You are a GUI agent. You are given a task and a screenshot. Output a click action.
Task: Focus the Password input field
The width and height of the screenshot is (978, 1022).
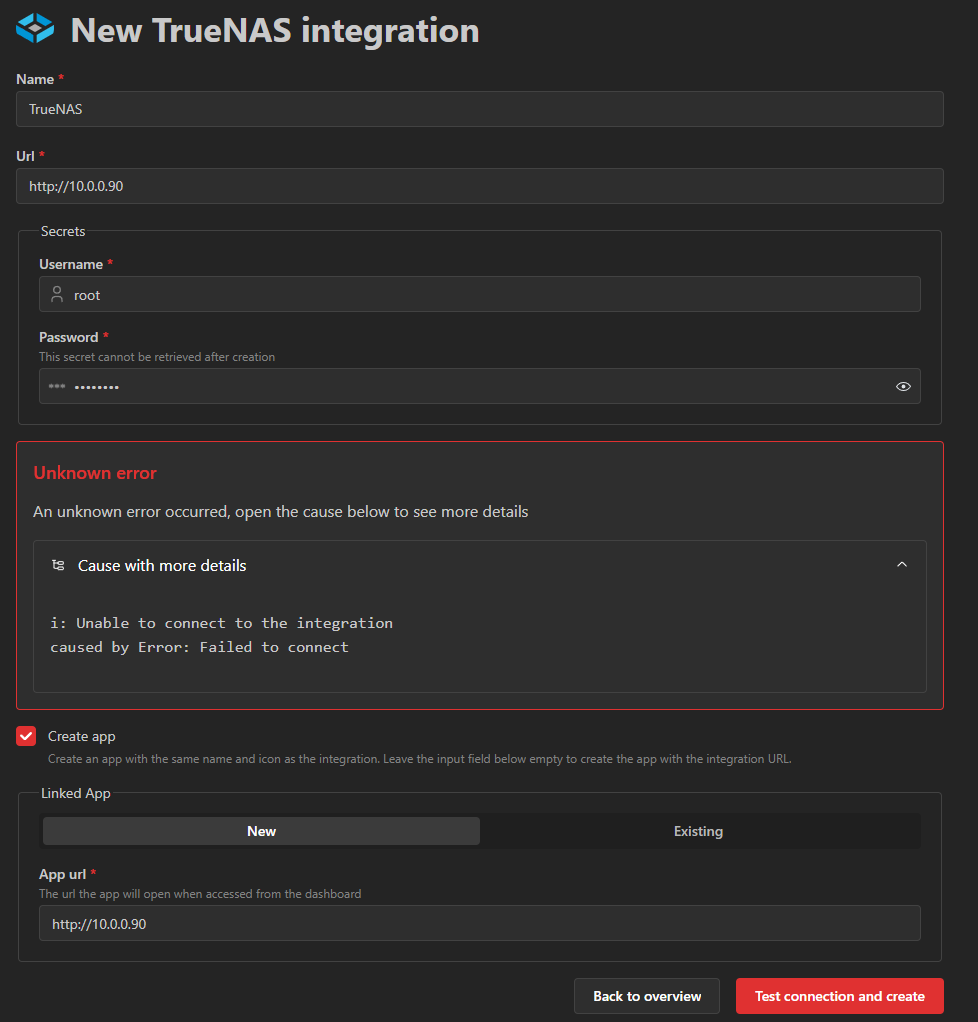tap(480, 386)
